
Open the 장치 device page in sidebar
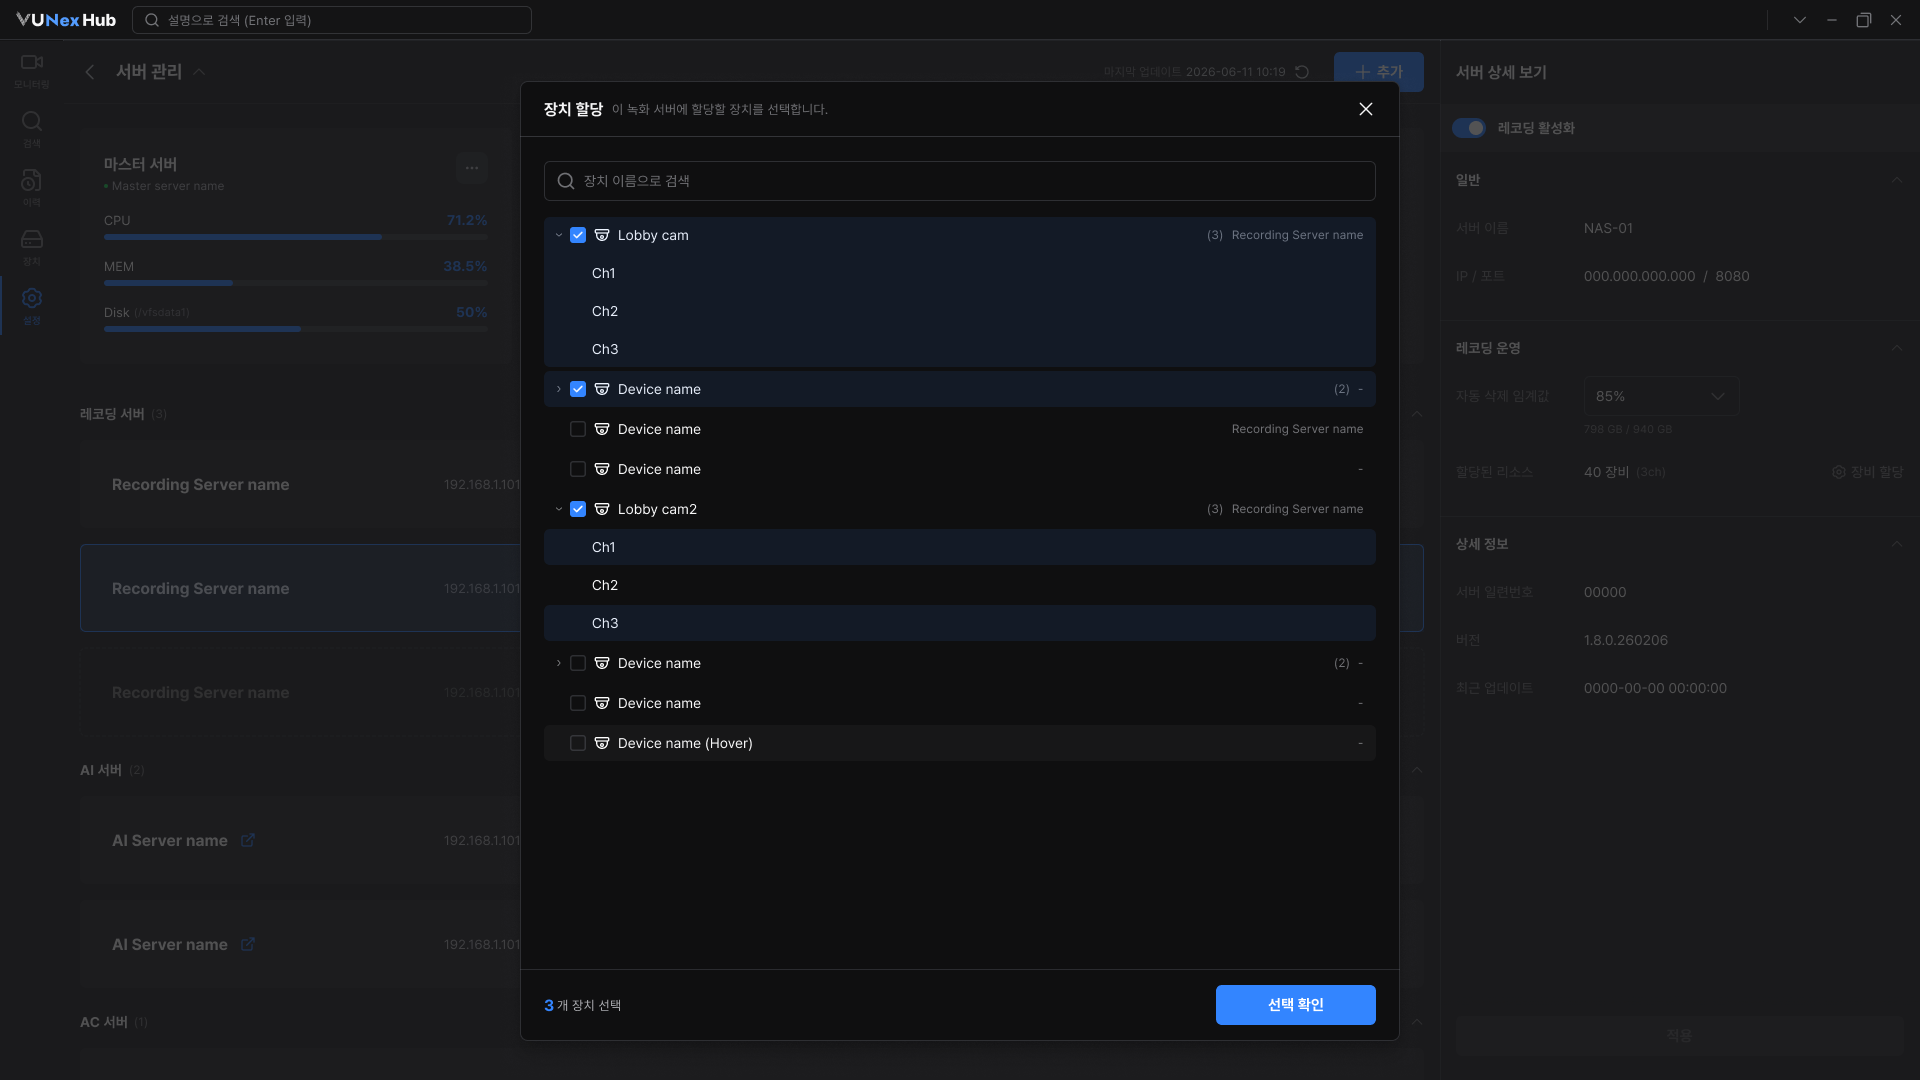pyautogui.click(x=32, y=247)
